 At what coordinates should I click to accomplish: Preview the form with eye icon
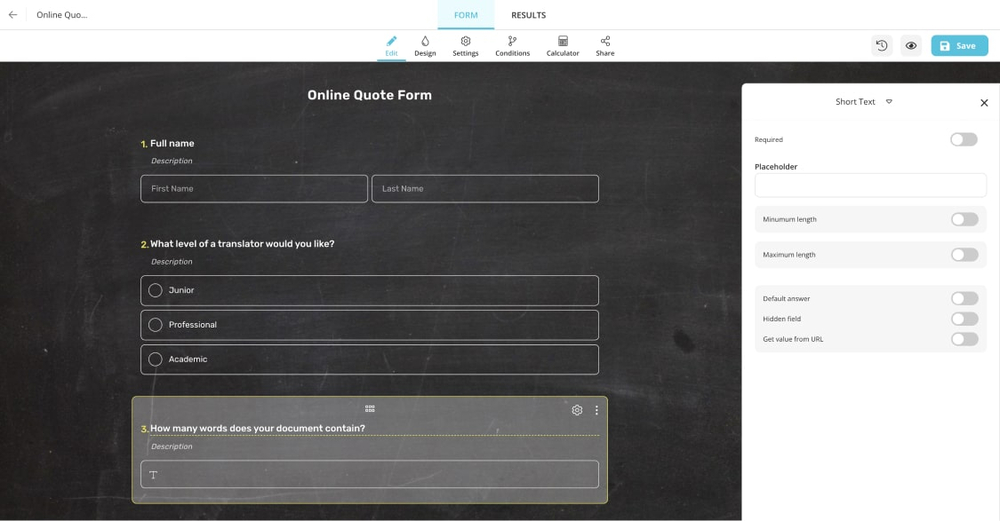click(x=911, y=46)
